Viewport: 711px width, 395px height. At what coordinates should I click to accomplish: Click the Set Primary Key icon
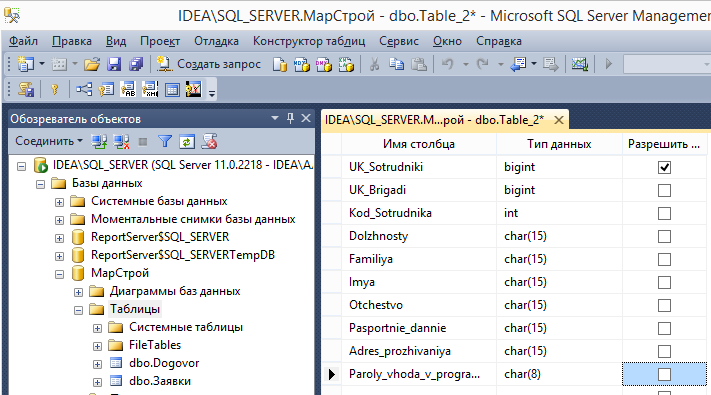[x=55, y=89]
